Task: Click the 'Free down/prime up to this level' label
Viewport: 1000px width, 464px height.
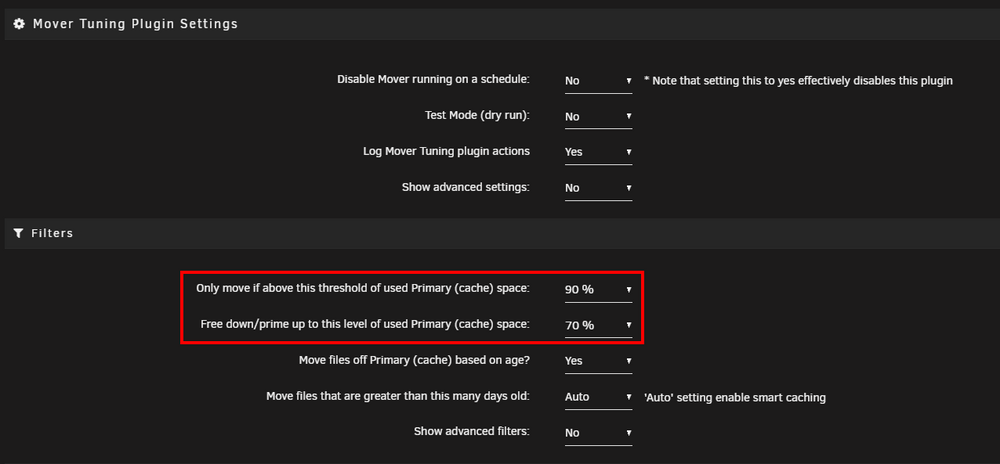Action: pyautogui.click(x=365, y=324)
